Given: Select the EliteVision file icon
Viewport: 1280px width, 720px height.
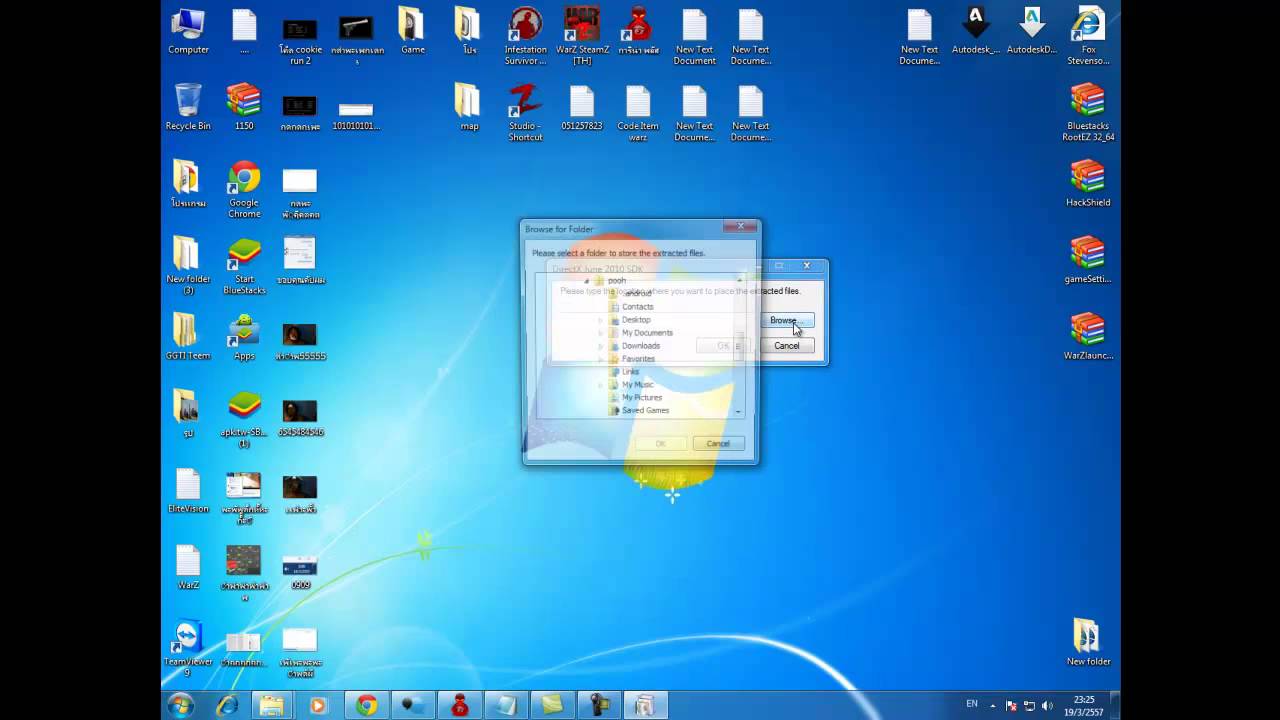Looking at the screenshot, I should coord(188,491).
